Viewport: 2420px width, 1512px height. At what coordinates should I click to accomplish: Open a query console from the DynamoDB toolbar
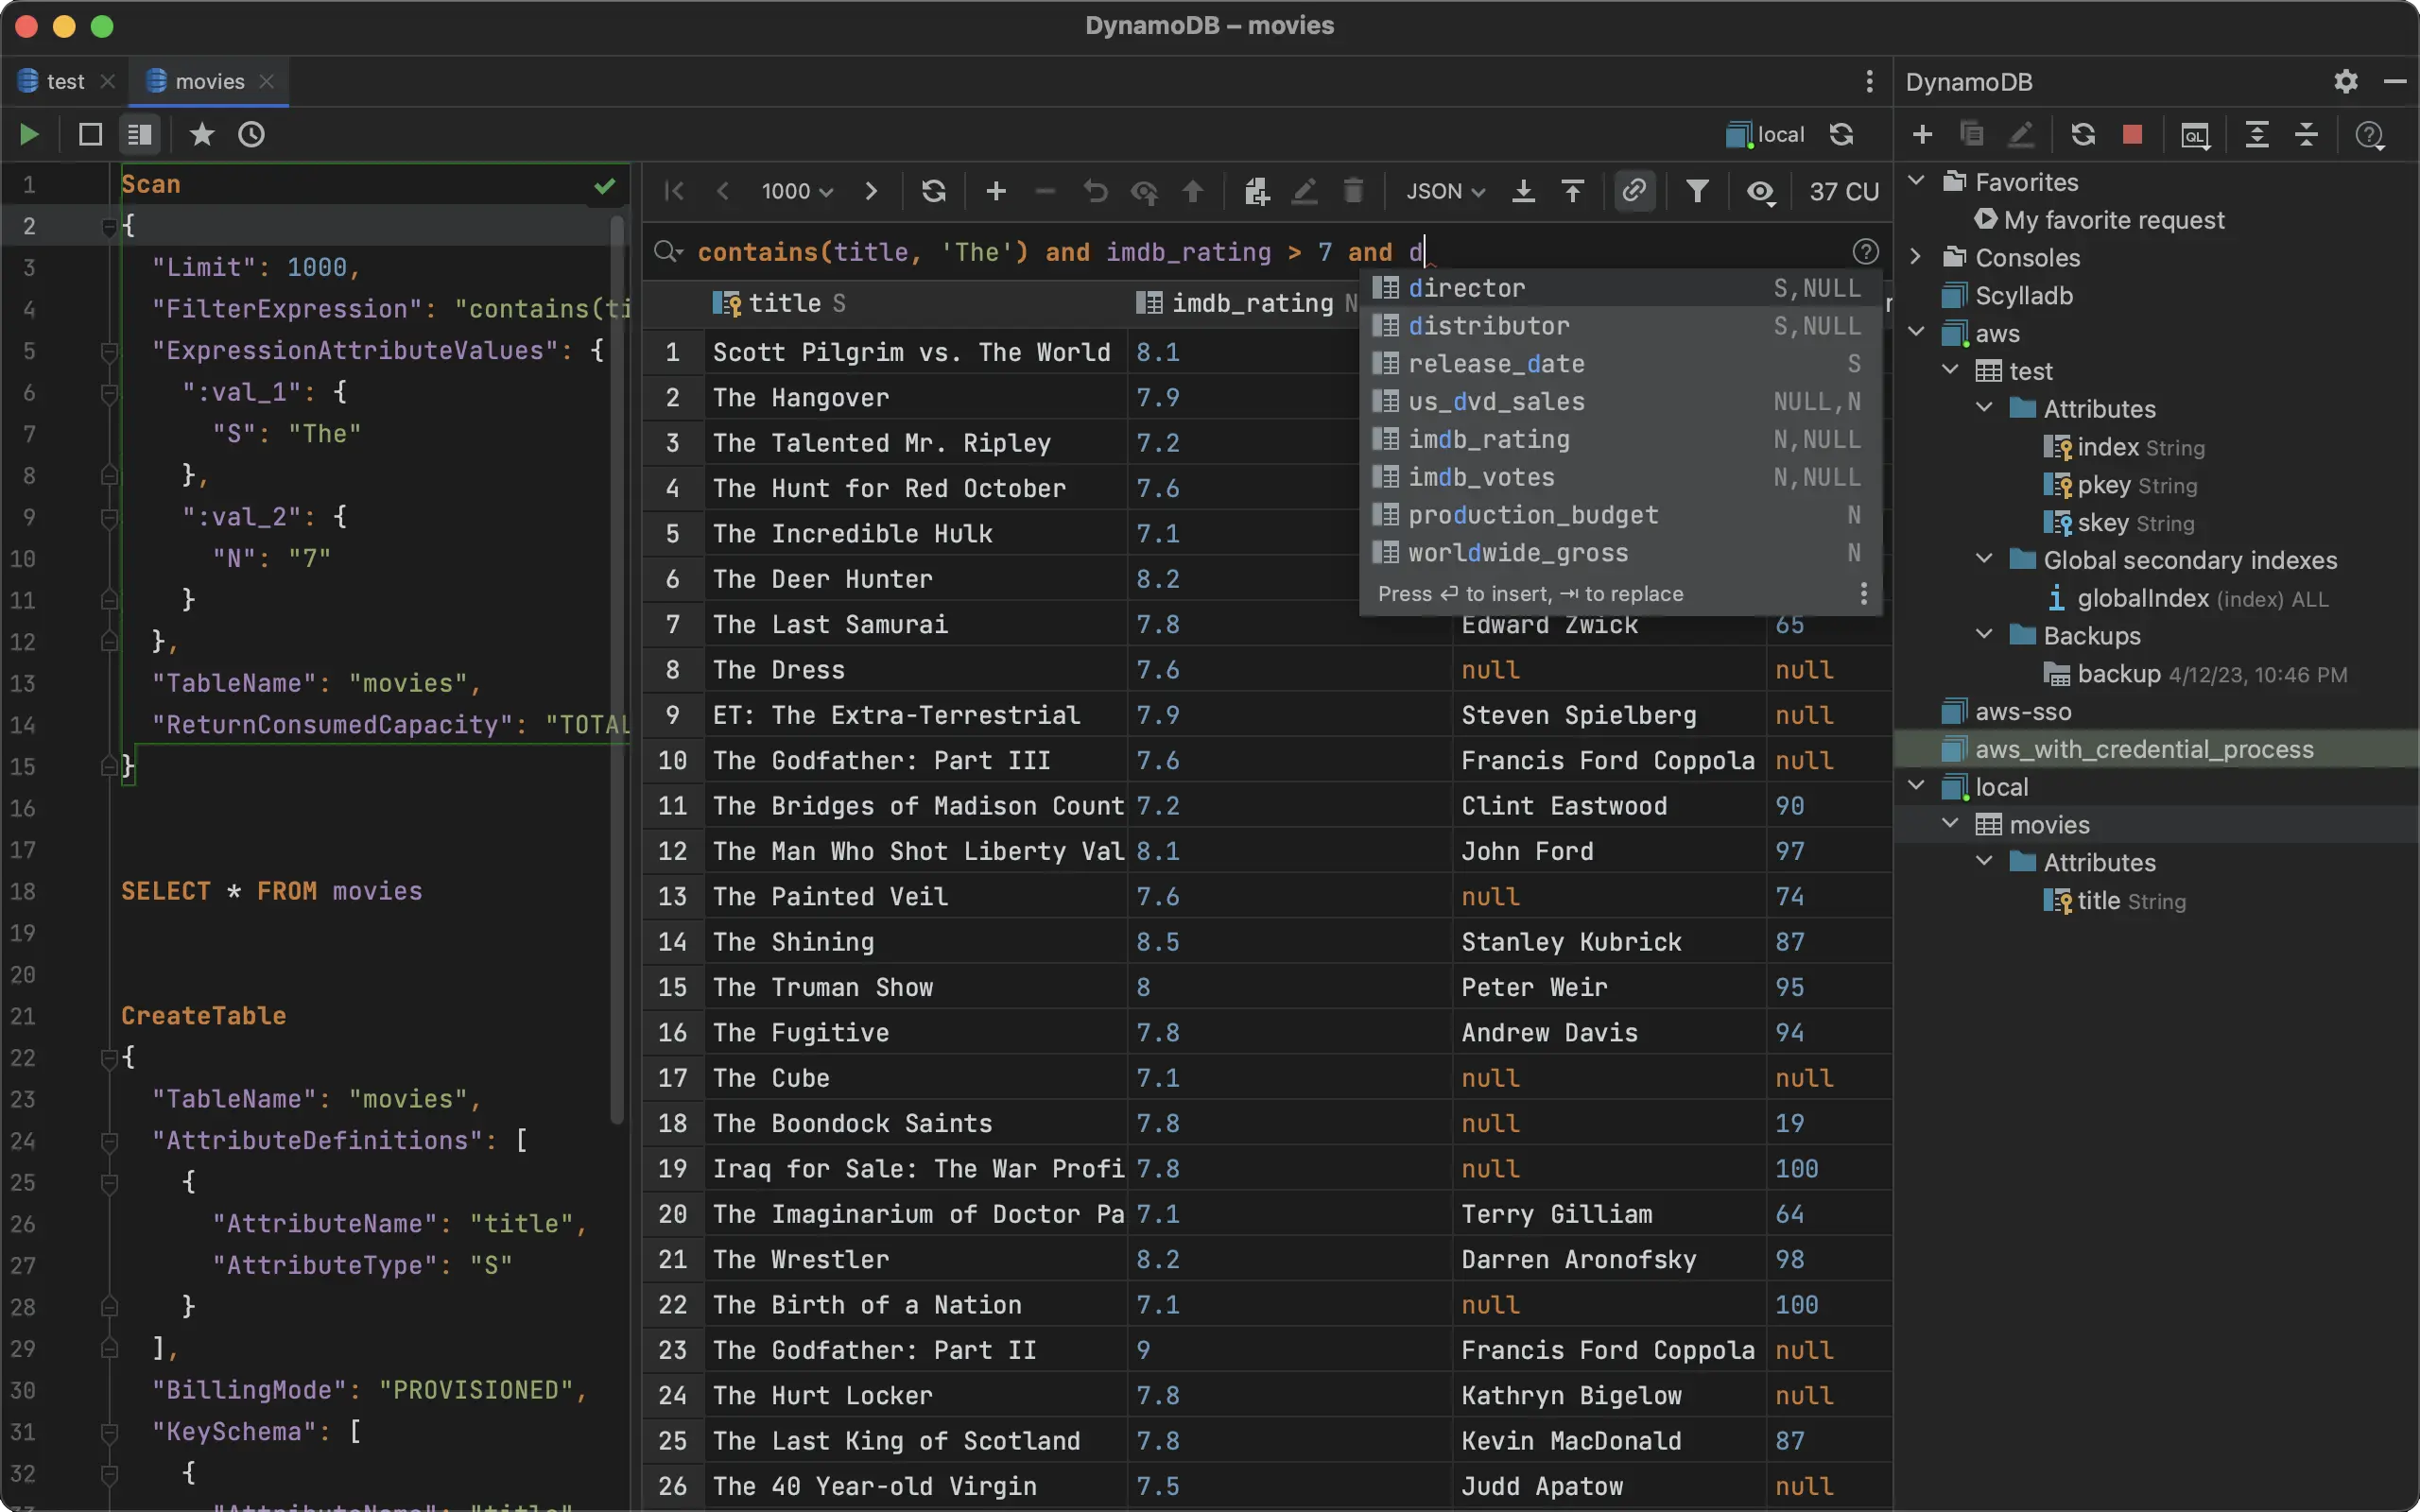[x=2195, y=134]
